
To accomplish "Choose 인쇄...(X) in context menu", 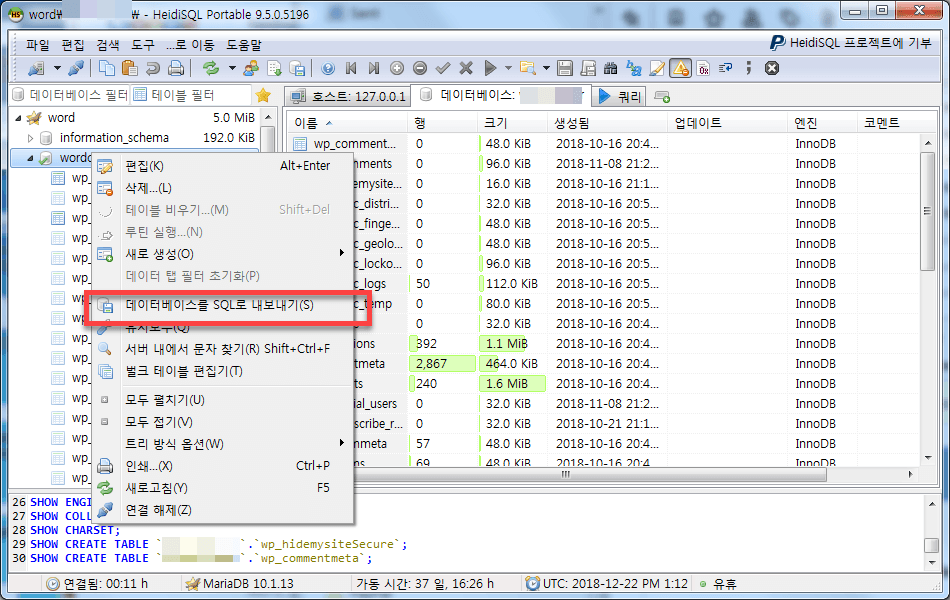I will 222,466.
